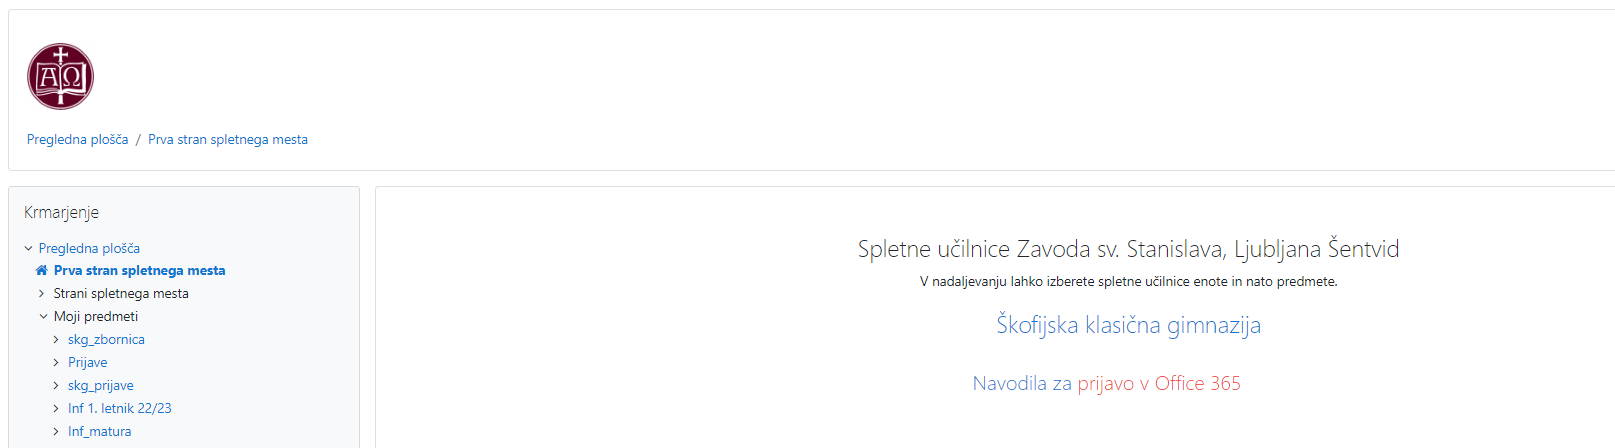This screenshot has width=1615, height=448.
Task: Select Pregledna plošča in navigation tree
Action: (x=89, y=248)
